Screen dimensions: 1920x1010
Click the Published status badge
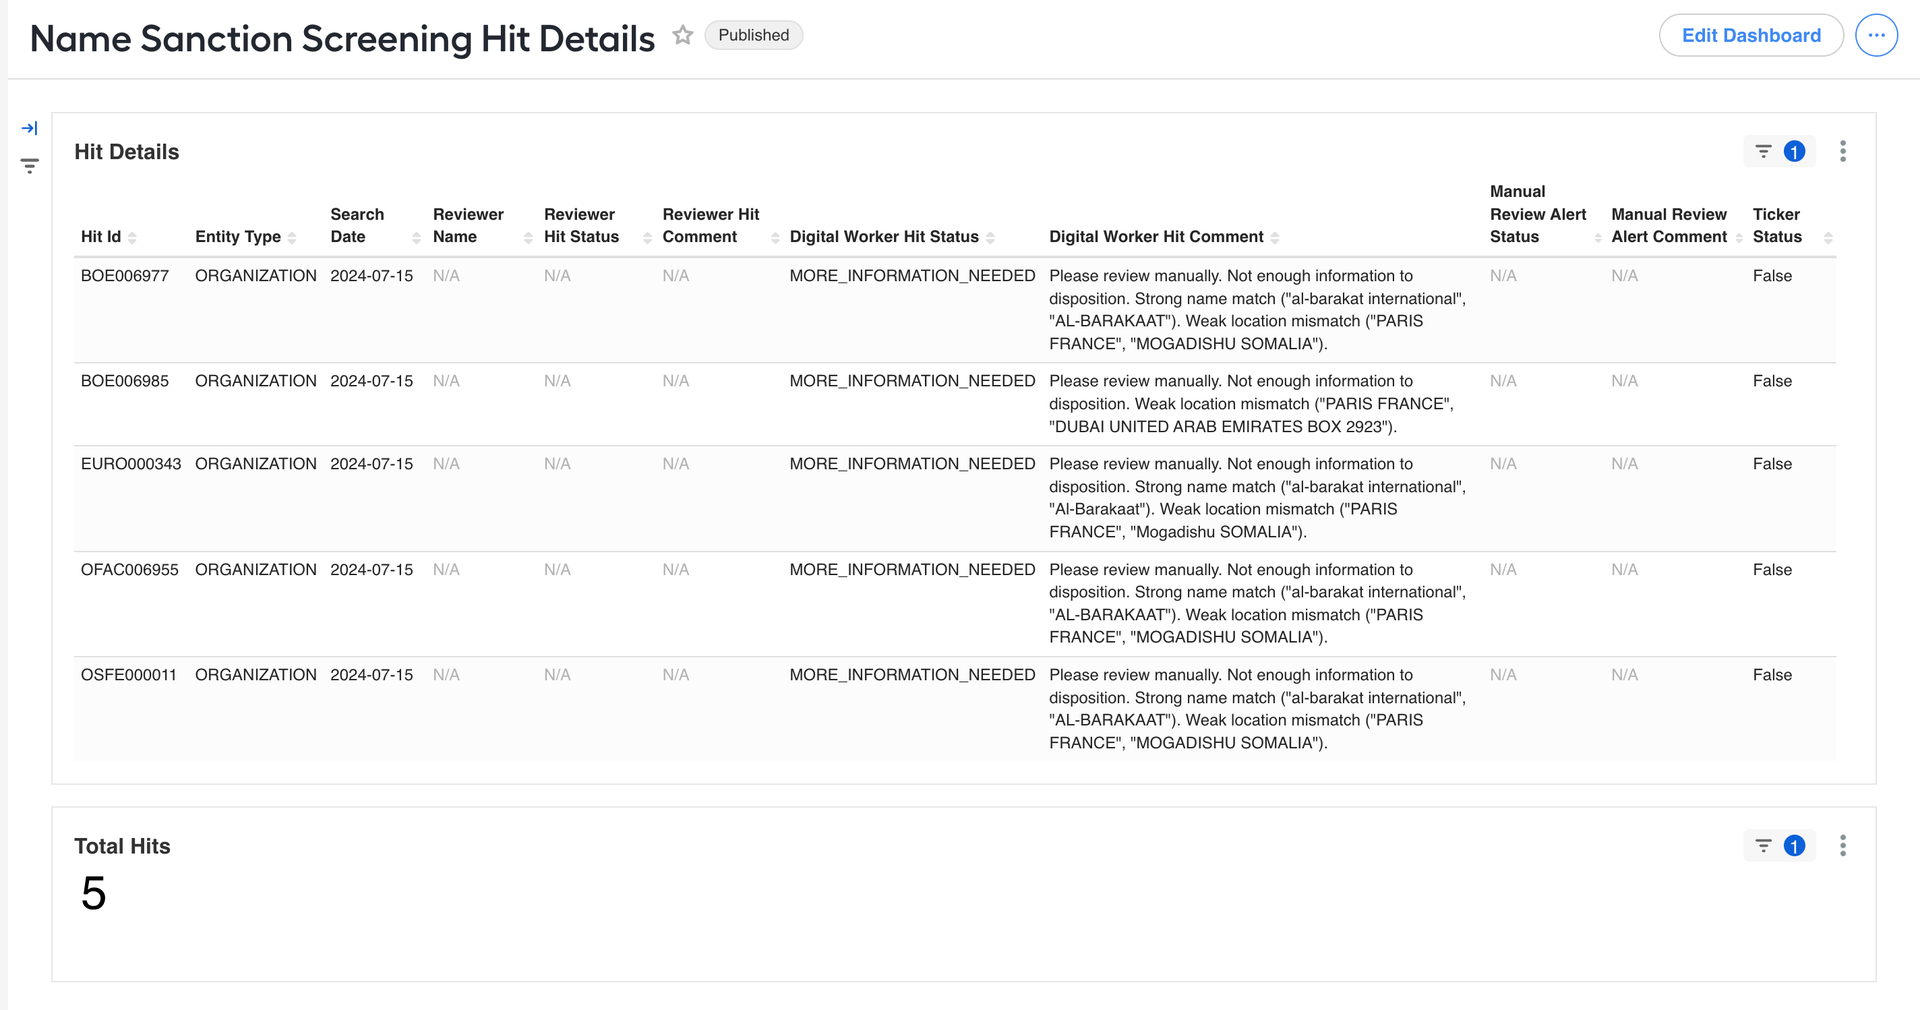point(754,35)
